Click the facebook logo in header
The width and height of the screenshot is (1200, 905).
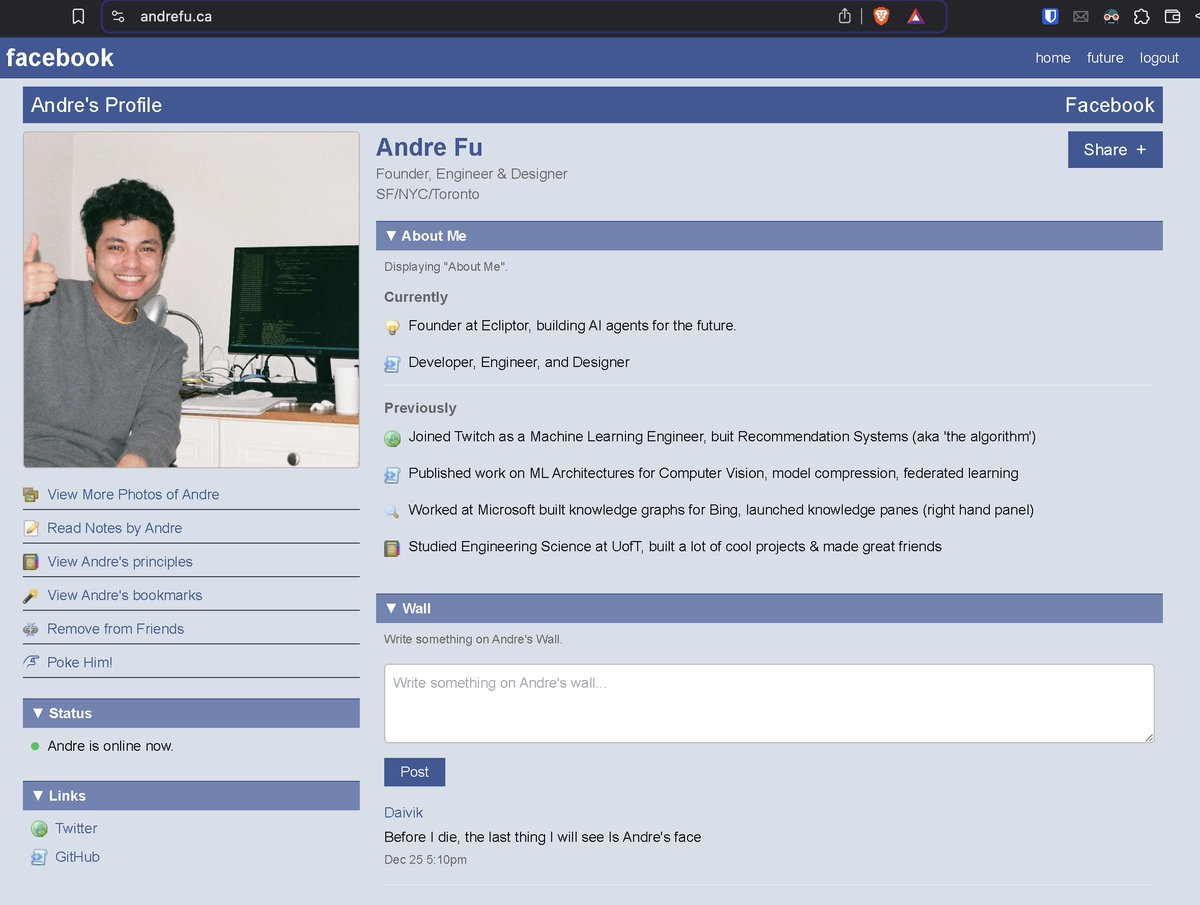(x=60, y=58)
